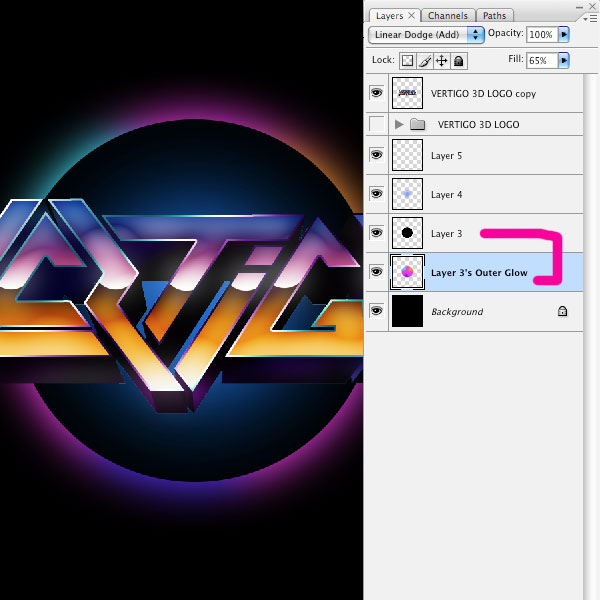This screenshot has width=600, height=600.
Task: Click the 'Lock:' label
Action: [x=383, y=60]
